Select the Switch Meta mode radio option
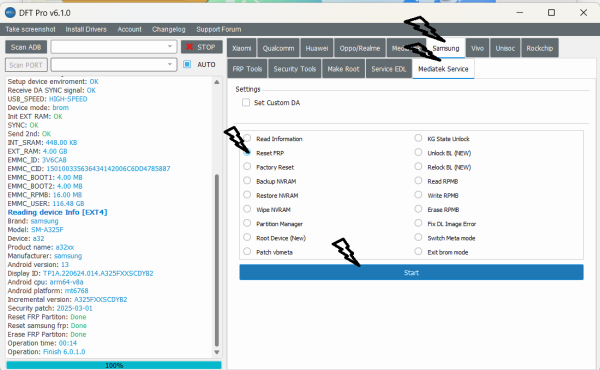600x370 pixels. [x=418, y=237]
